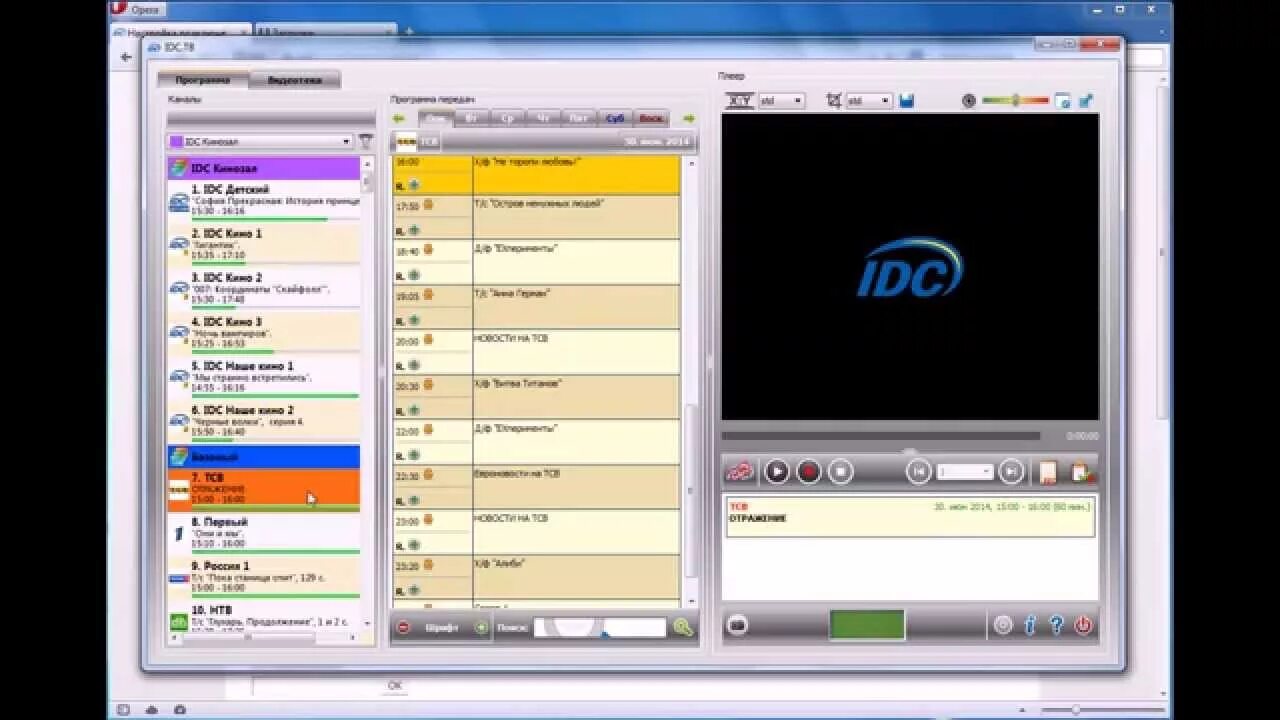Viewport: 1280px width, 720px height.
Task: Go to next week with right green arrow
Action: [688, 119]
